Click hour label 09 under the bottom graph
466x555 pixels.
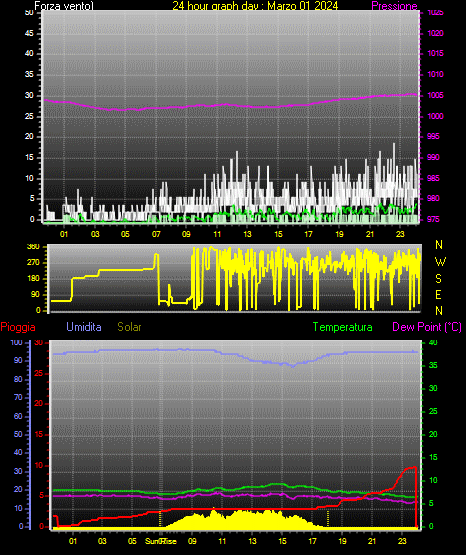coord(192,541)
